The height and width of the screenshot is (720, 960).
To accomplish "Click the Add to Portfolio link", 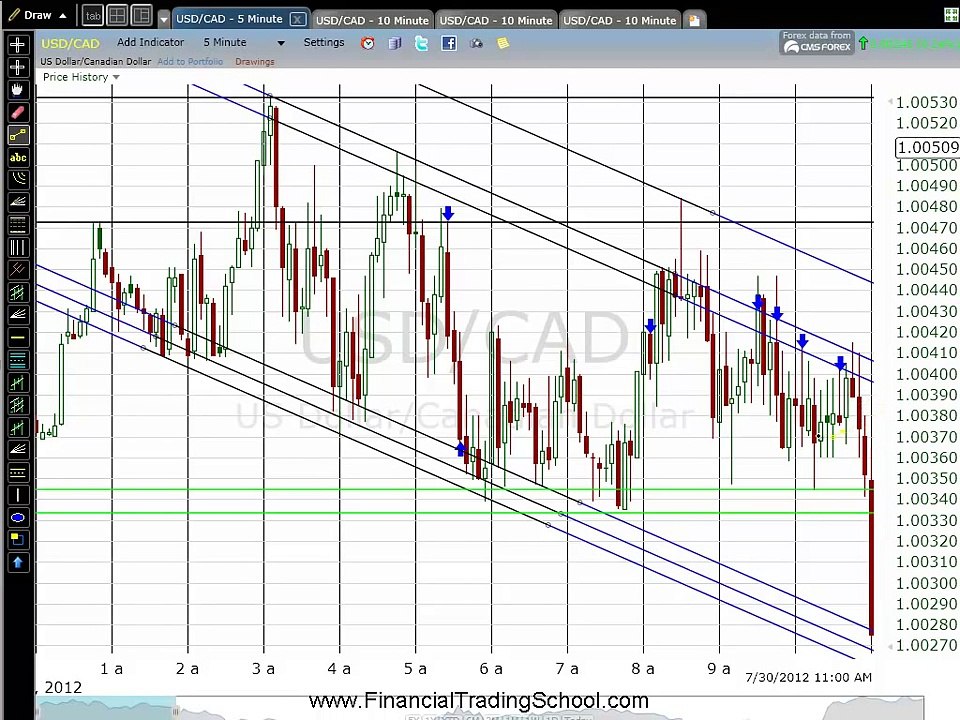I will pyautogui.click(x=190, y=62).
